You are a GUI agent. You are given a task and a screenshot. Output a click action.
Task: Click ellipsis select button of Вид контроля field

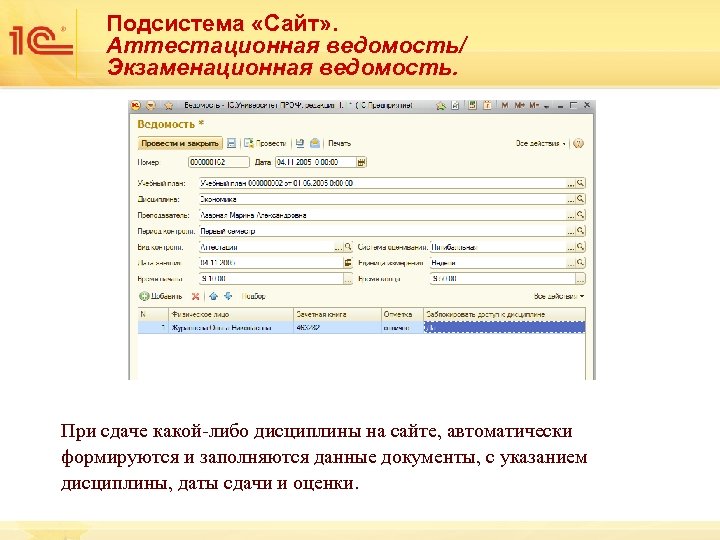[x=338, y=247]
